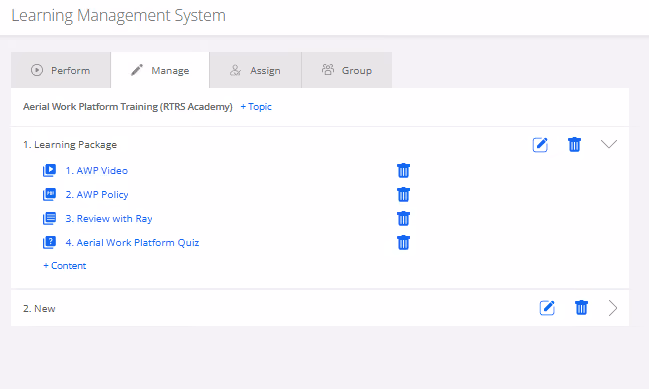
Task: Expand the New topic section
Action: (x=613, y=308)
